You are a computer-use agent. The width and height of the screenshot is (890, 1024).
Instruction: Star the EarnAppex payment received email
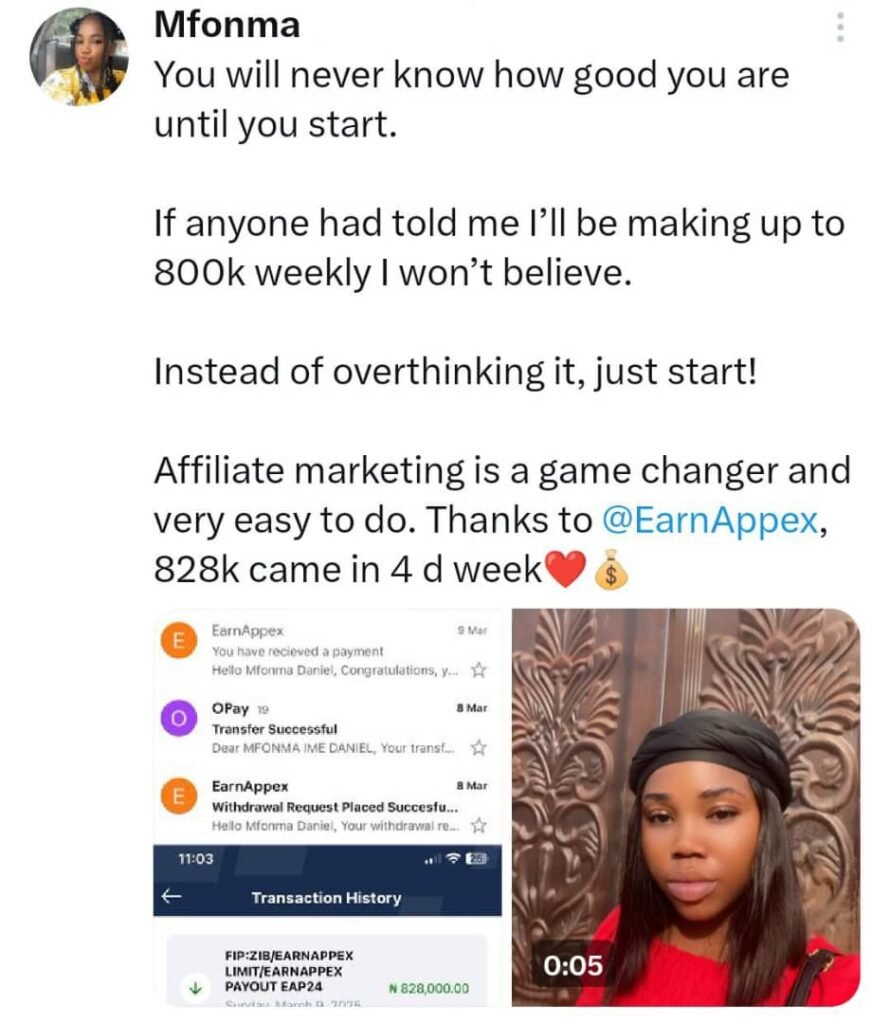(479, 670)
